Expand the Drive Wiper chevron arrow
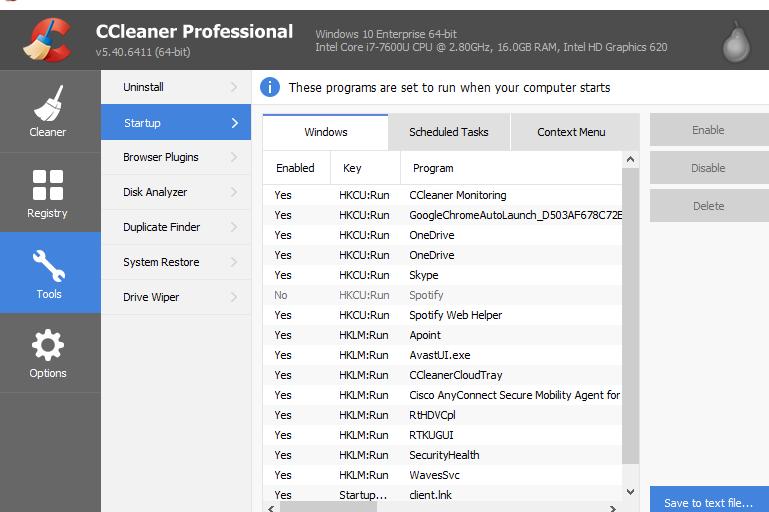Viewport: 769px width, 512px height. click(235, 297)
